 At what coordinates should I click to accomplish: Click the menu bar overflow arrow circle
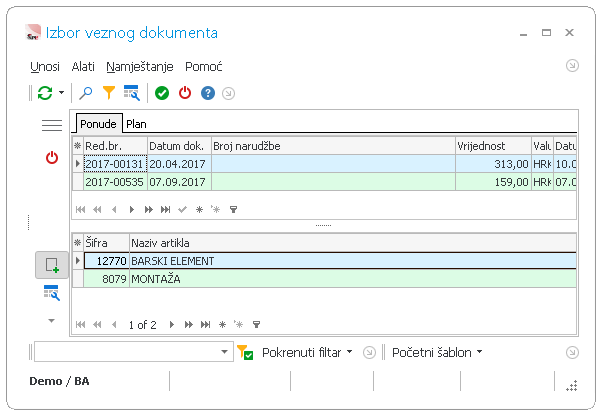point(572,65)
